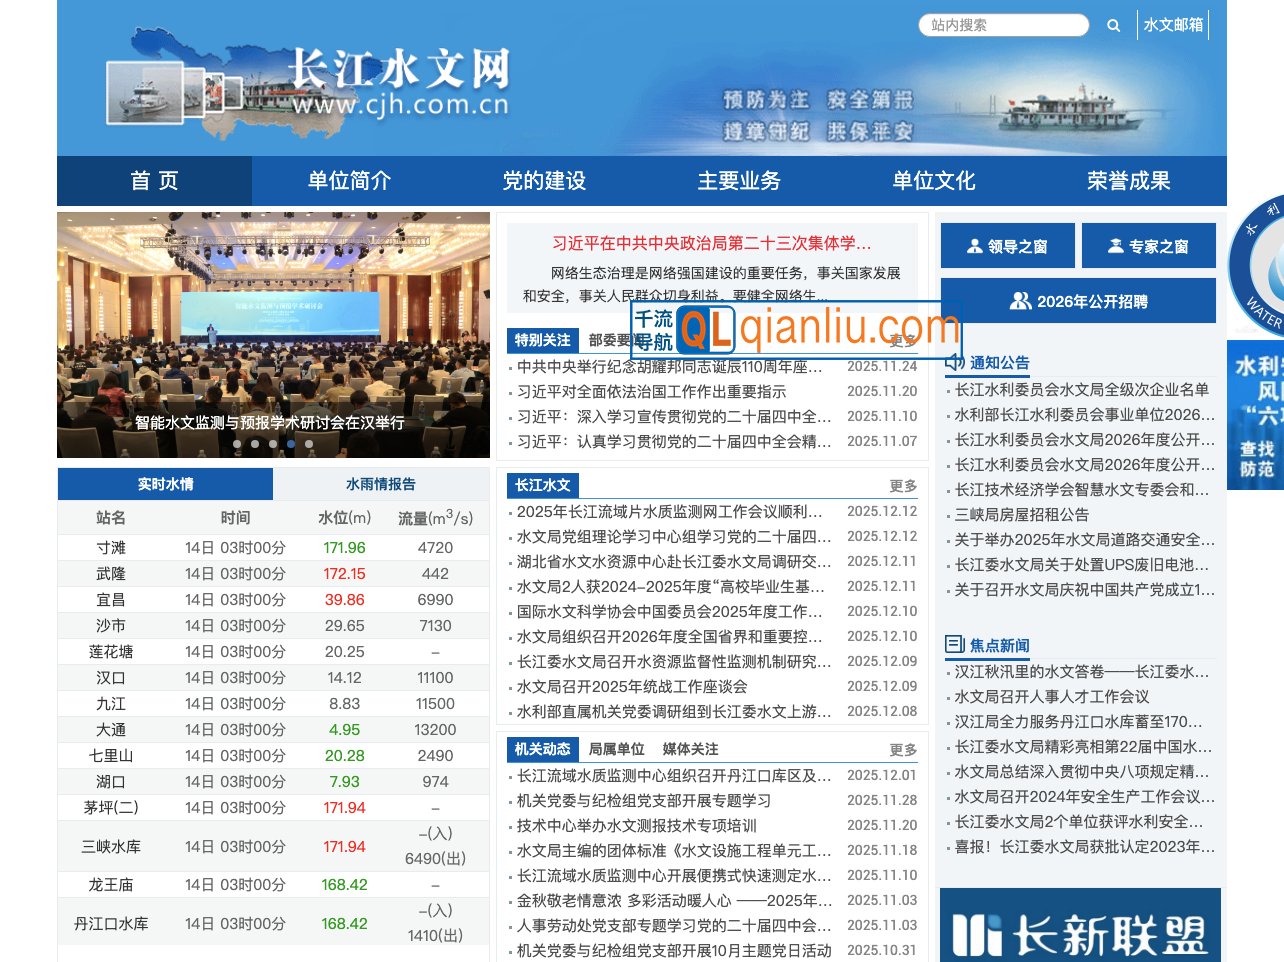Image resolution: width=1284 pixels, height=962 pixels.
Task: Select the last carousel indicator dot
Action: click(309, 444)
